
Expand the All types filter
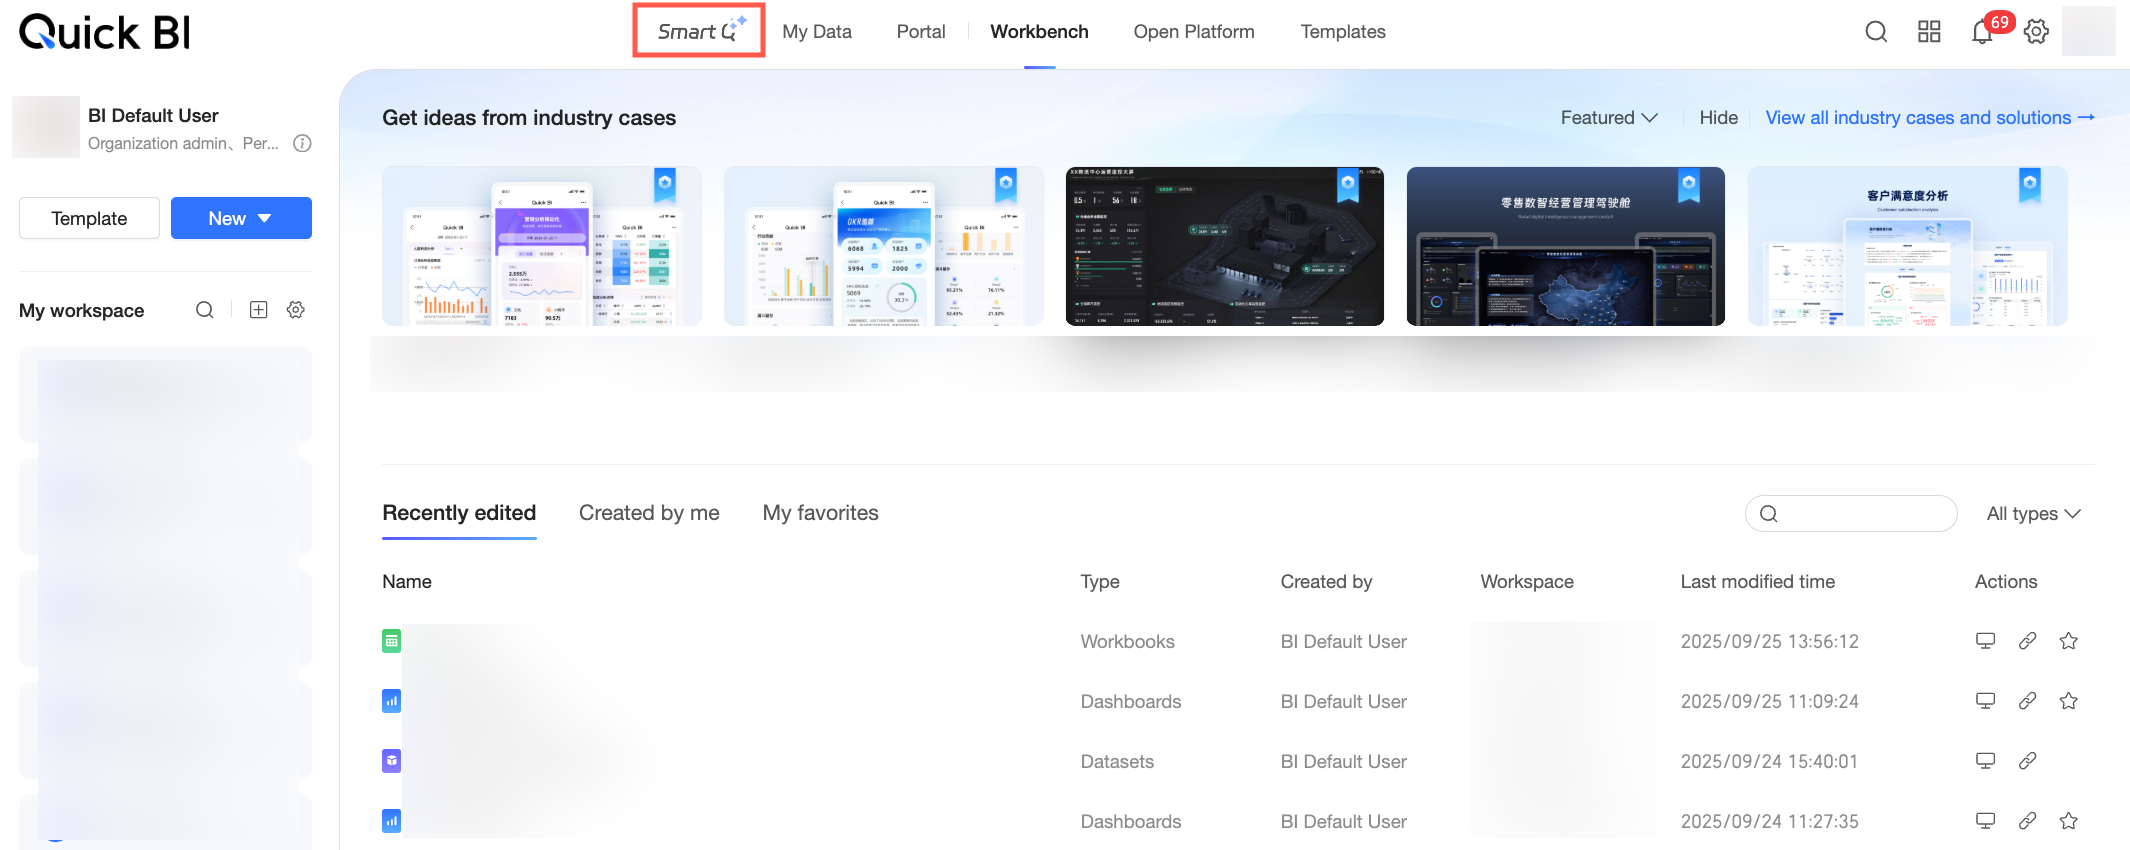point(2033,514)
